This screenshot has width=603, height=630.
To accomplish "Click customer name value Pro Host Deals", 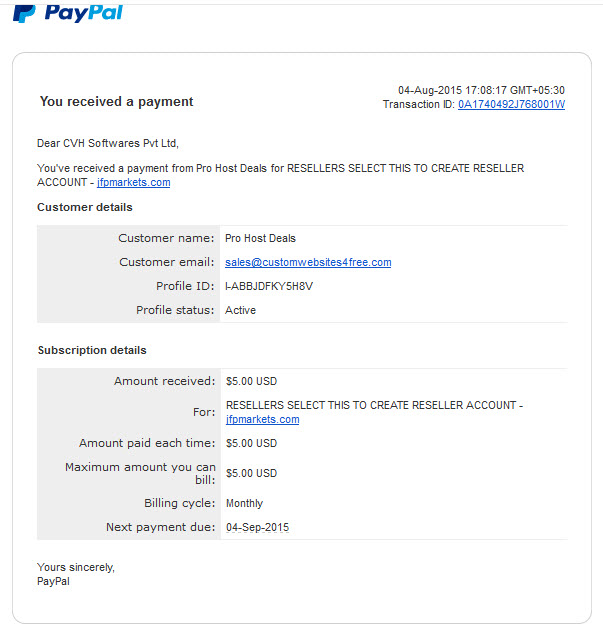I will pyautogui.click(x=260, y=238).
